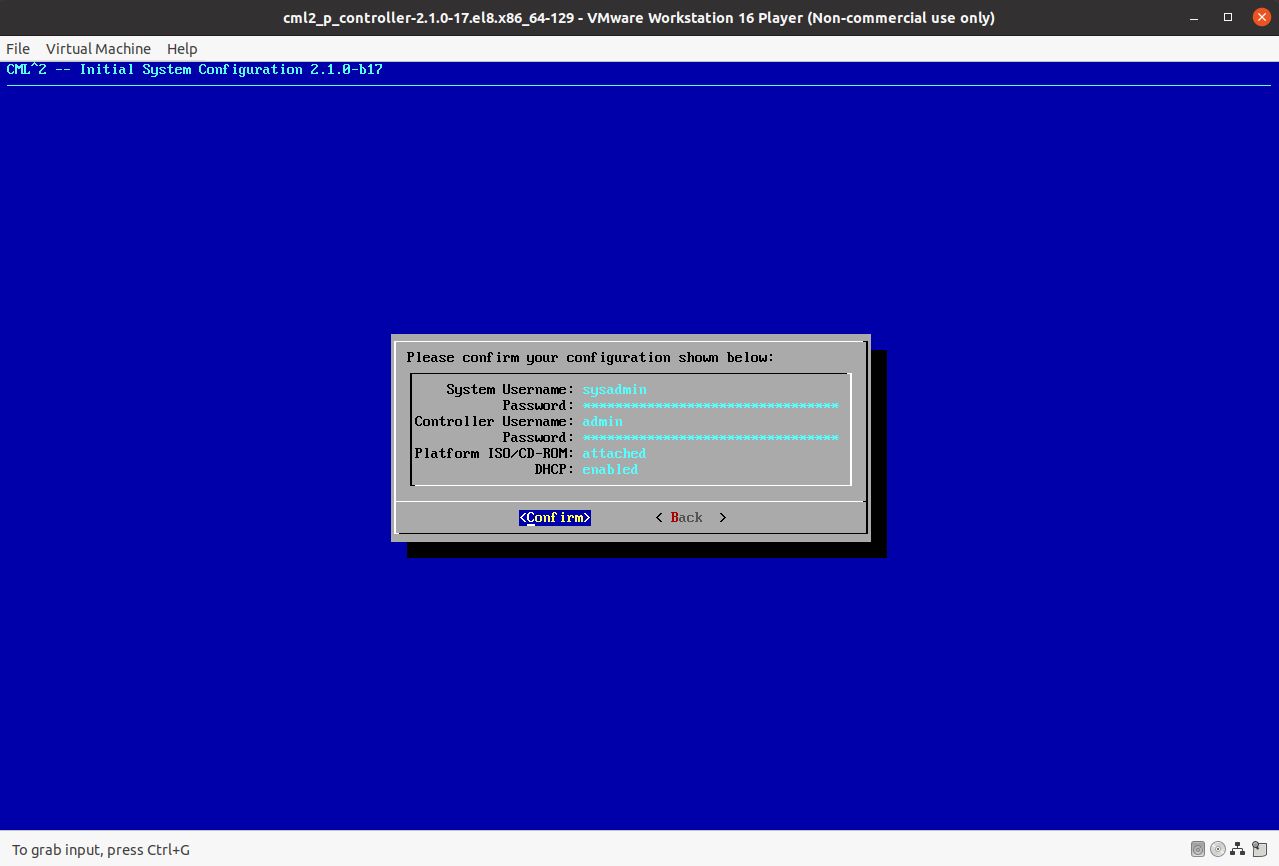This screenshot has height=866, width=1279.
Task: Click the CML^2 Initial System Configuration banner
Action: [195, 69]
